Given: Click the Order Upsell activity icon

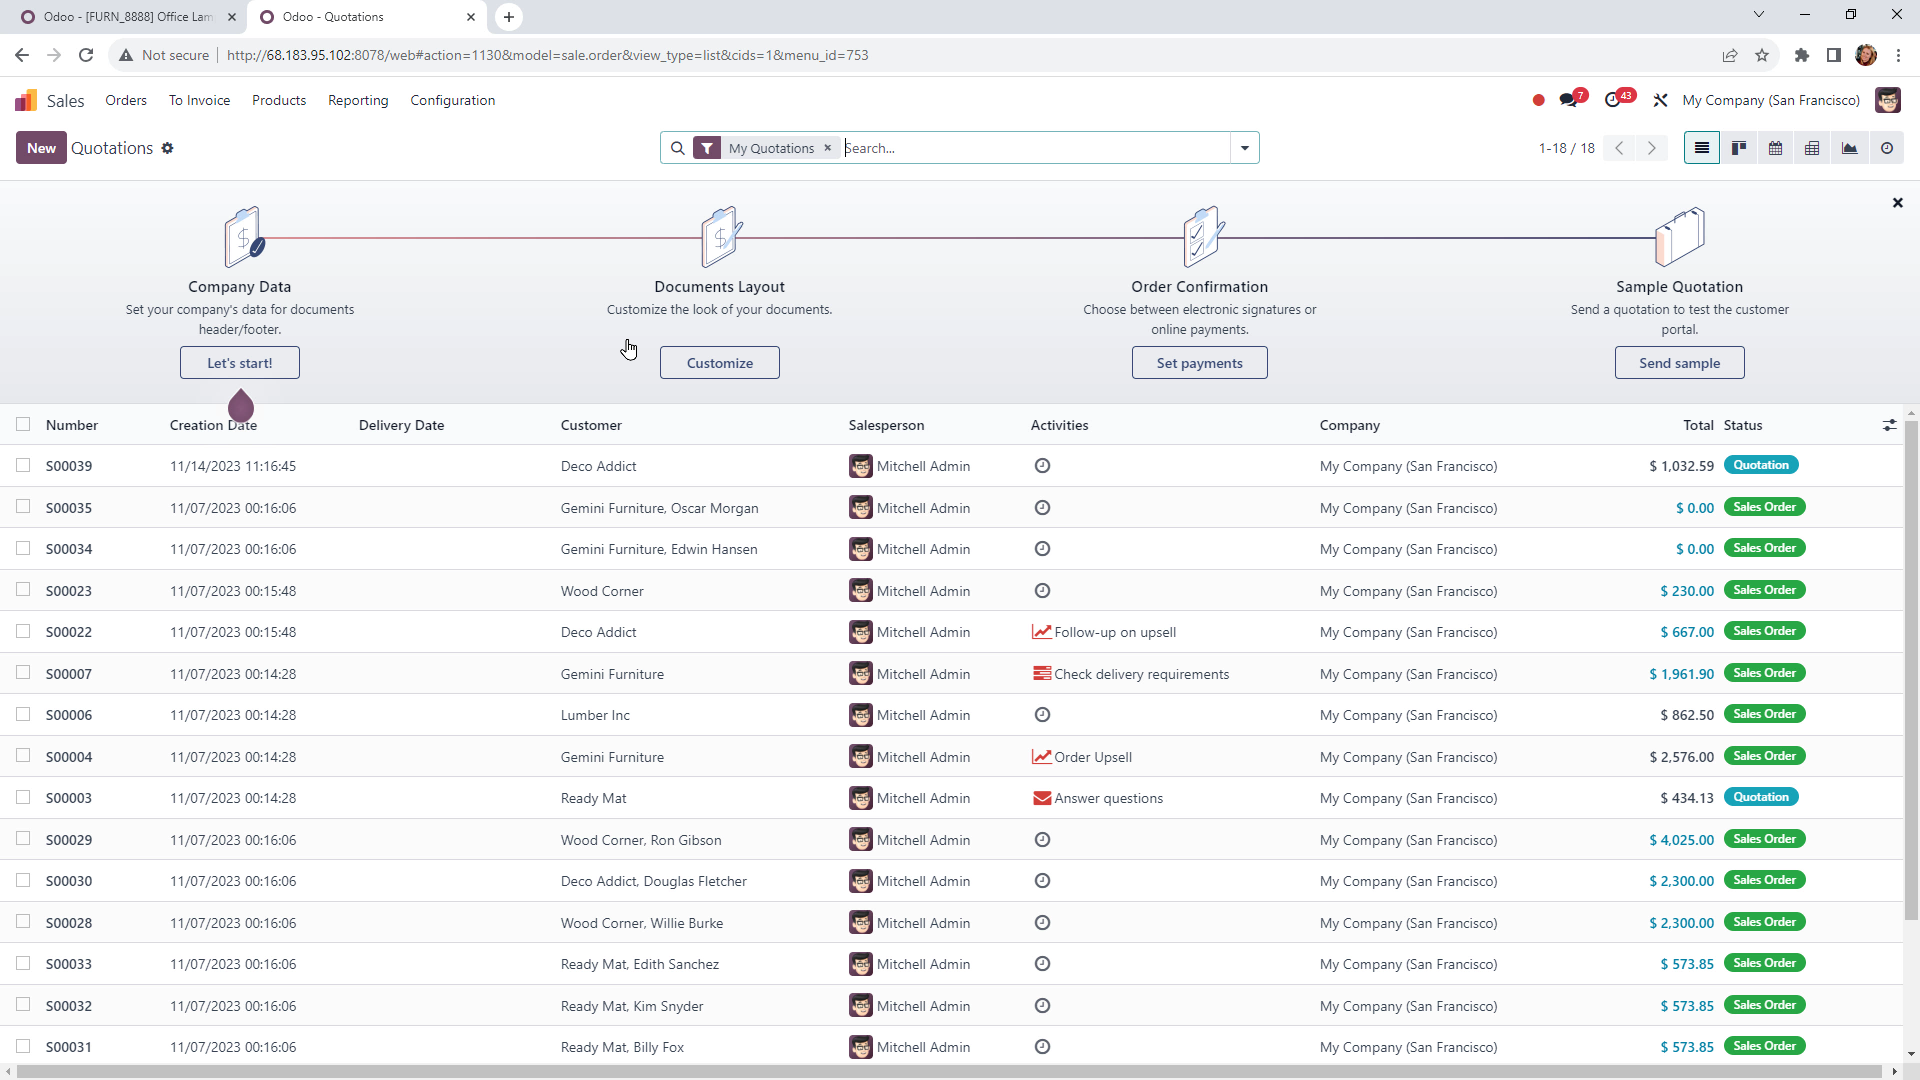Looking at the screenshot, I should tap(1041, 757).
